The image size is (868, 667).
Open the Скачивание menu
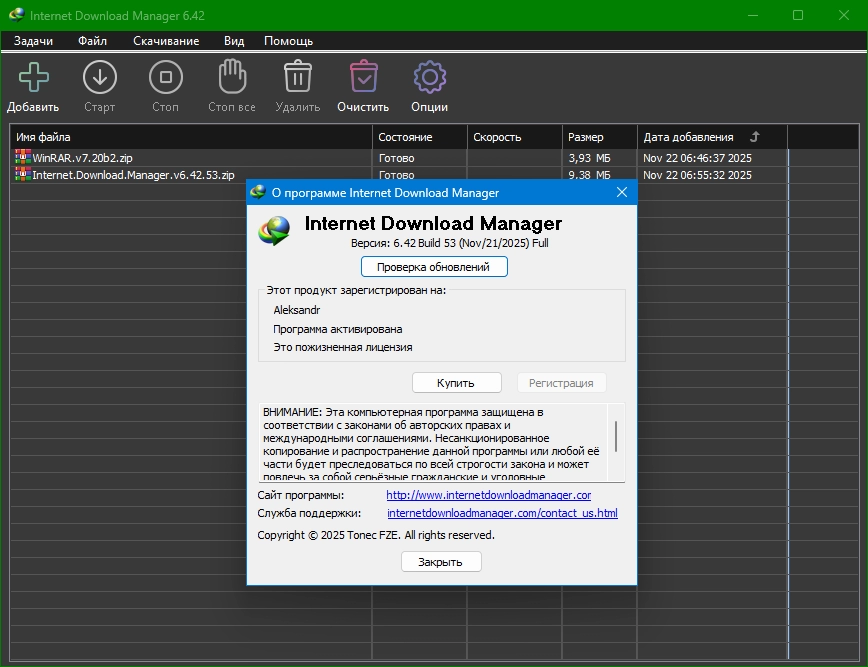coord(166,41)
